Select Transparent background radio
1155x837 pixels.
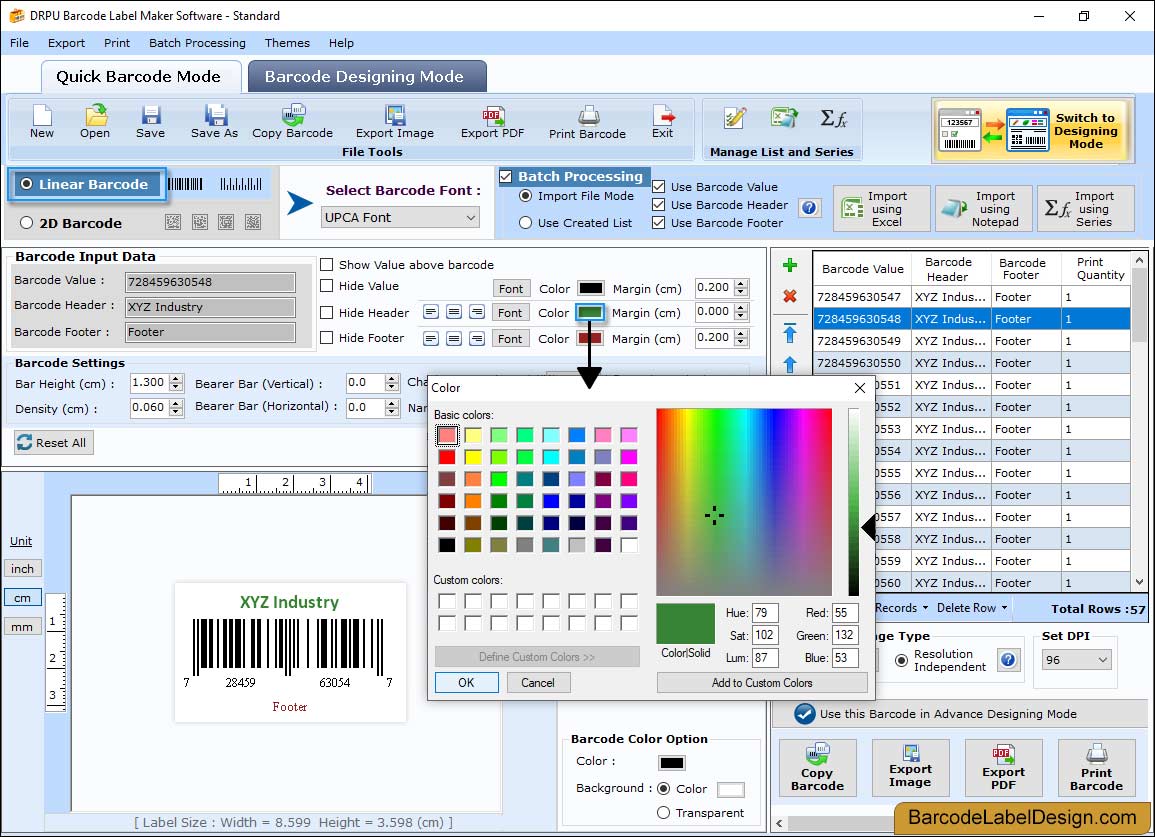(x=663, y=812)
